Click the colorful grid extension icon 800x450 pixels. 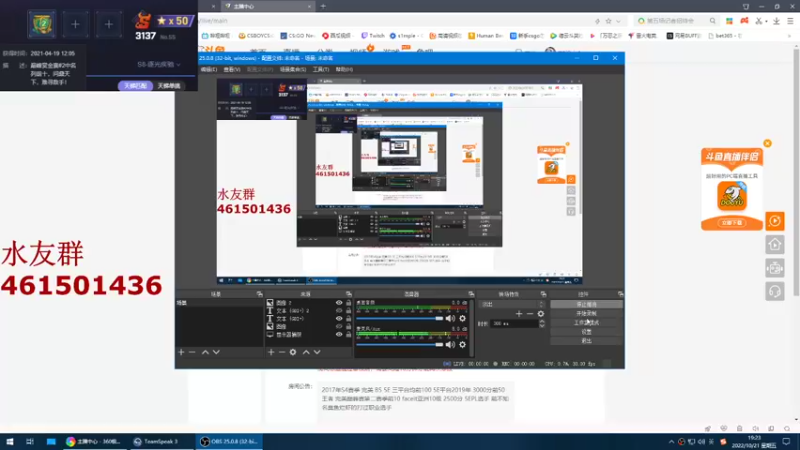730,21
